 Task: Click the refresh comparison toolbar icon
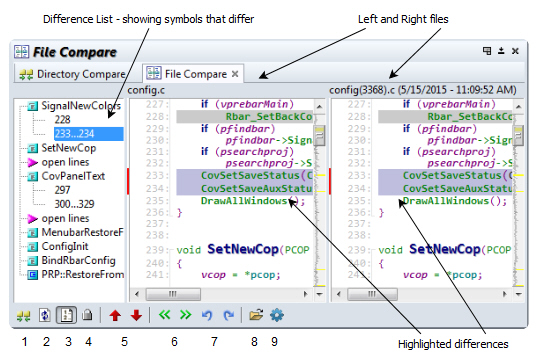[45, 315]
